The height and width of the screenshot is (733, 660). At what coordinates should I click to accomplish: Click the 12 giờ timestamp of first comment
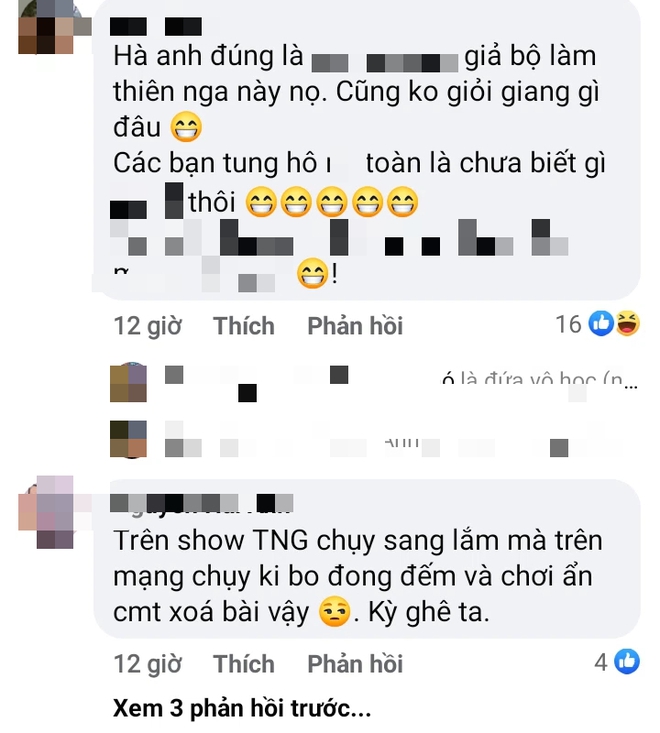pos(147,326)
